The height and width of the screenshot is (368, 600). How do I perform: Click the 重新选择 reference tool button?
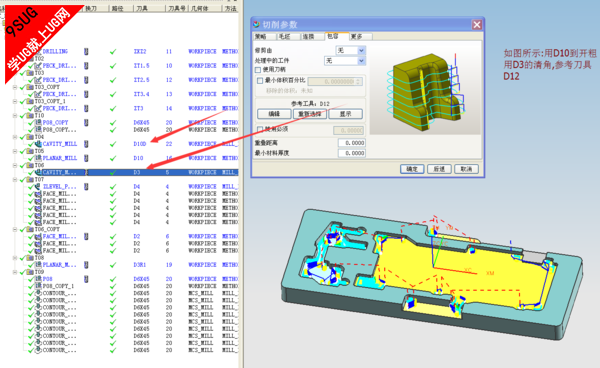tap(310, 114)
